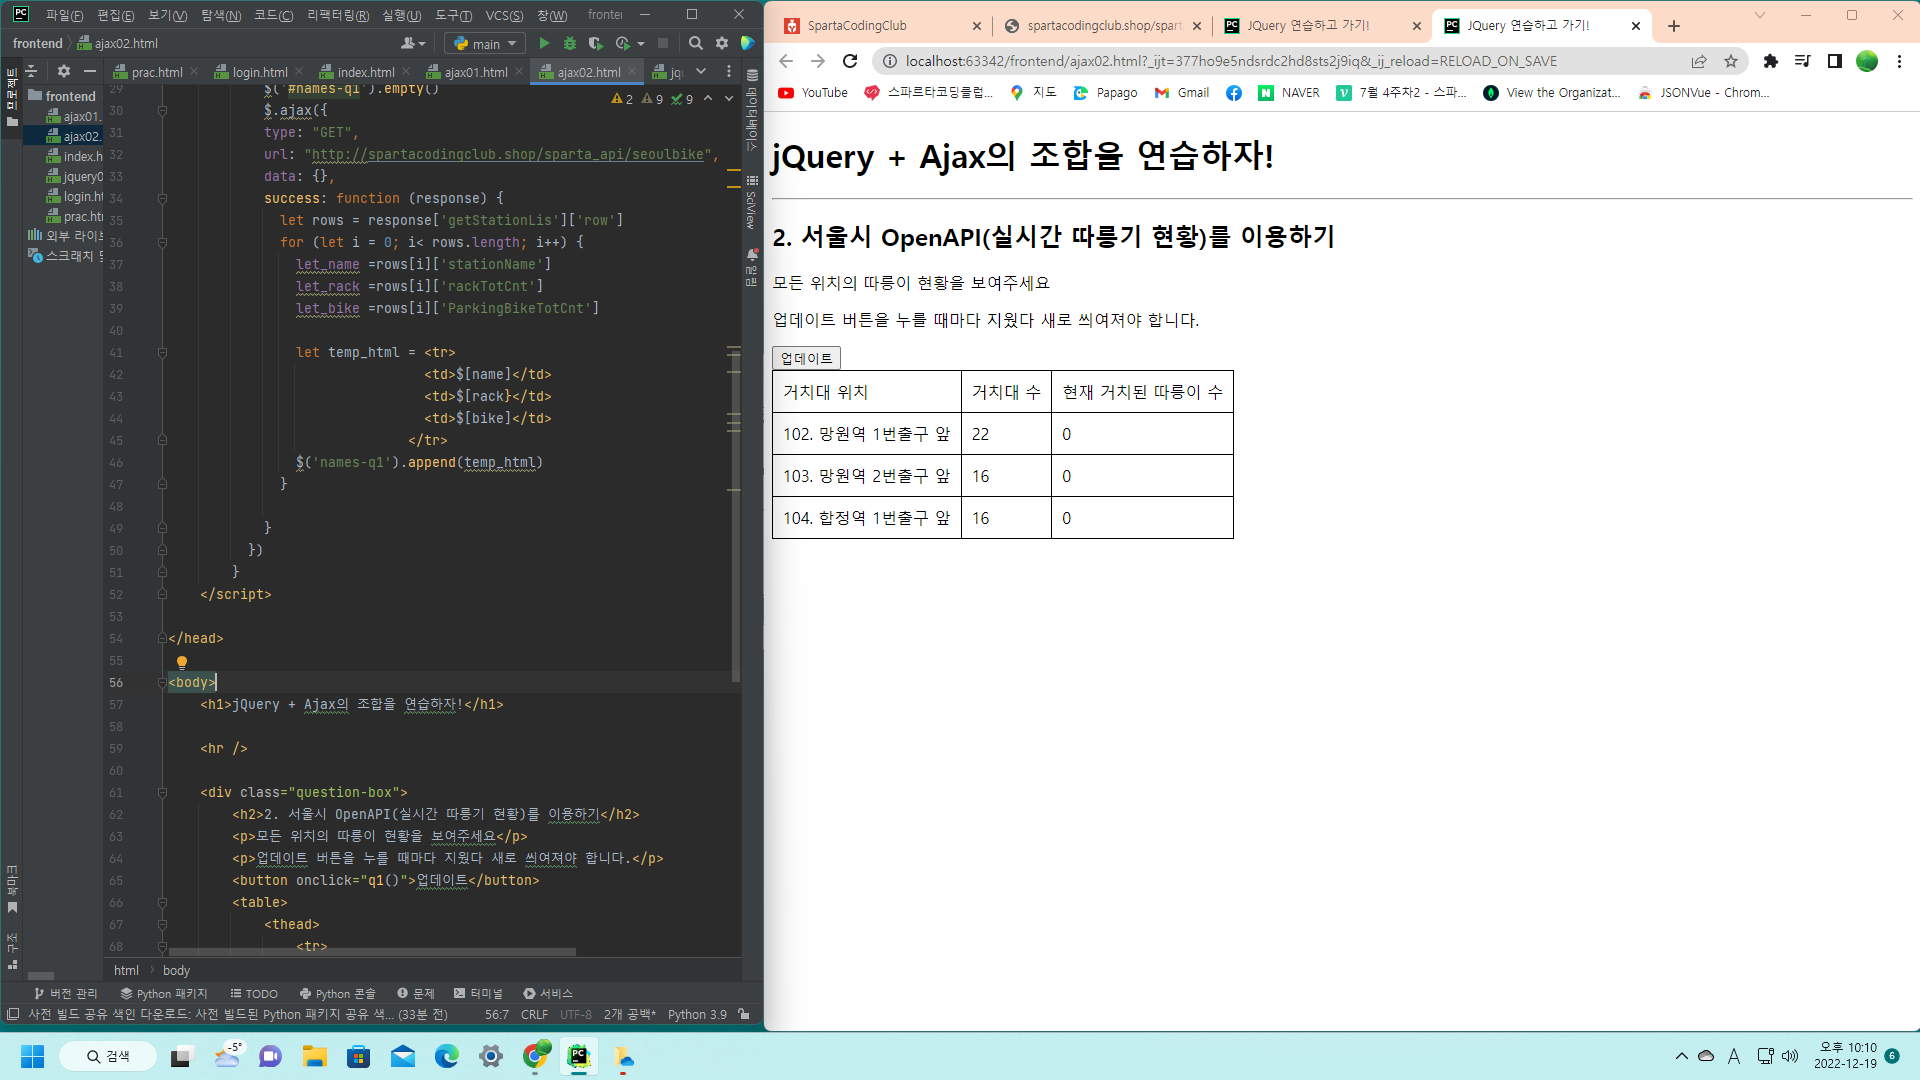The width and height of the screenshot is (1920, 1080).
Task: Open Search Everywhere magnifier in PyCharm
Action: 696,43
